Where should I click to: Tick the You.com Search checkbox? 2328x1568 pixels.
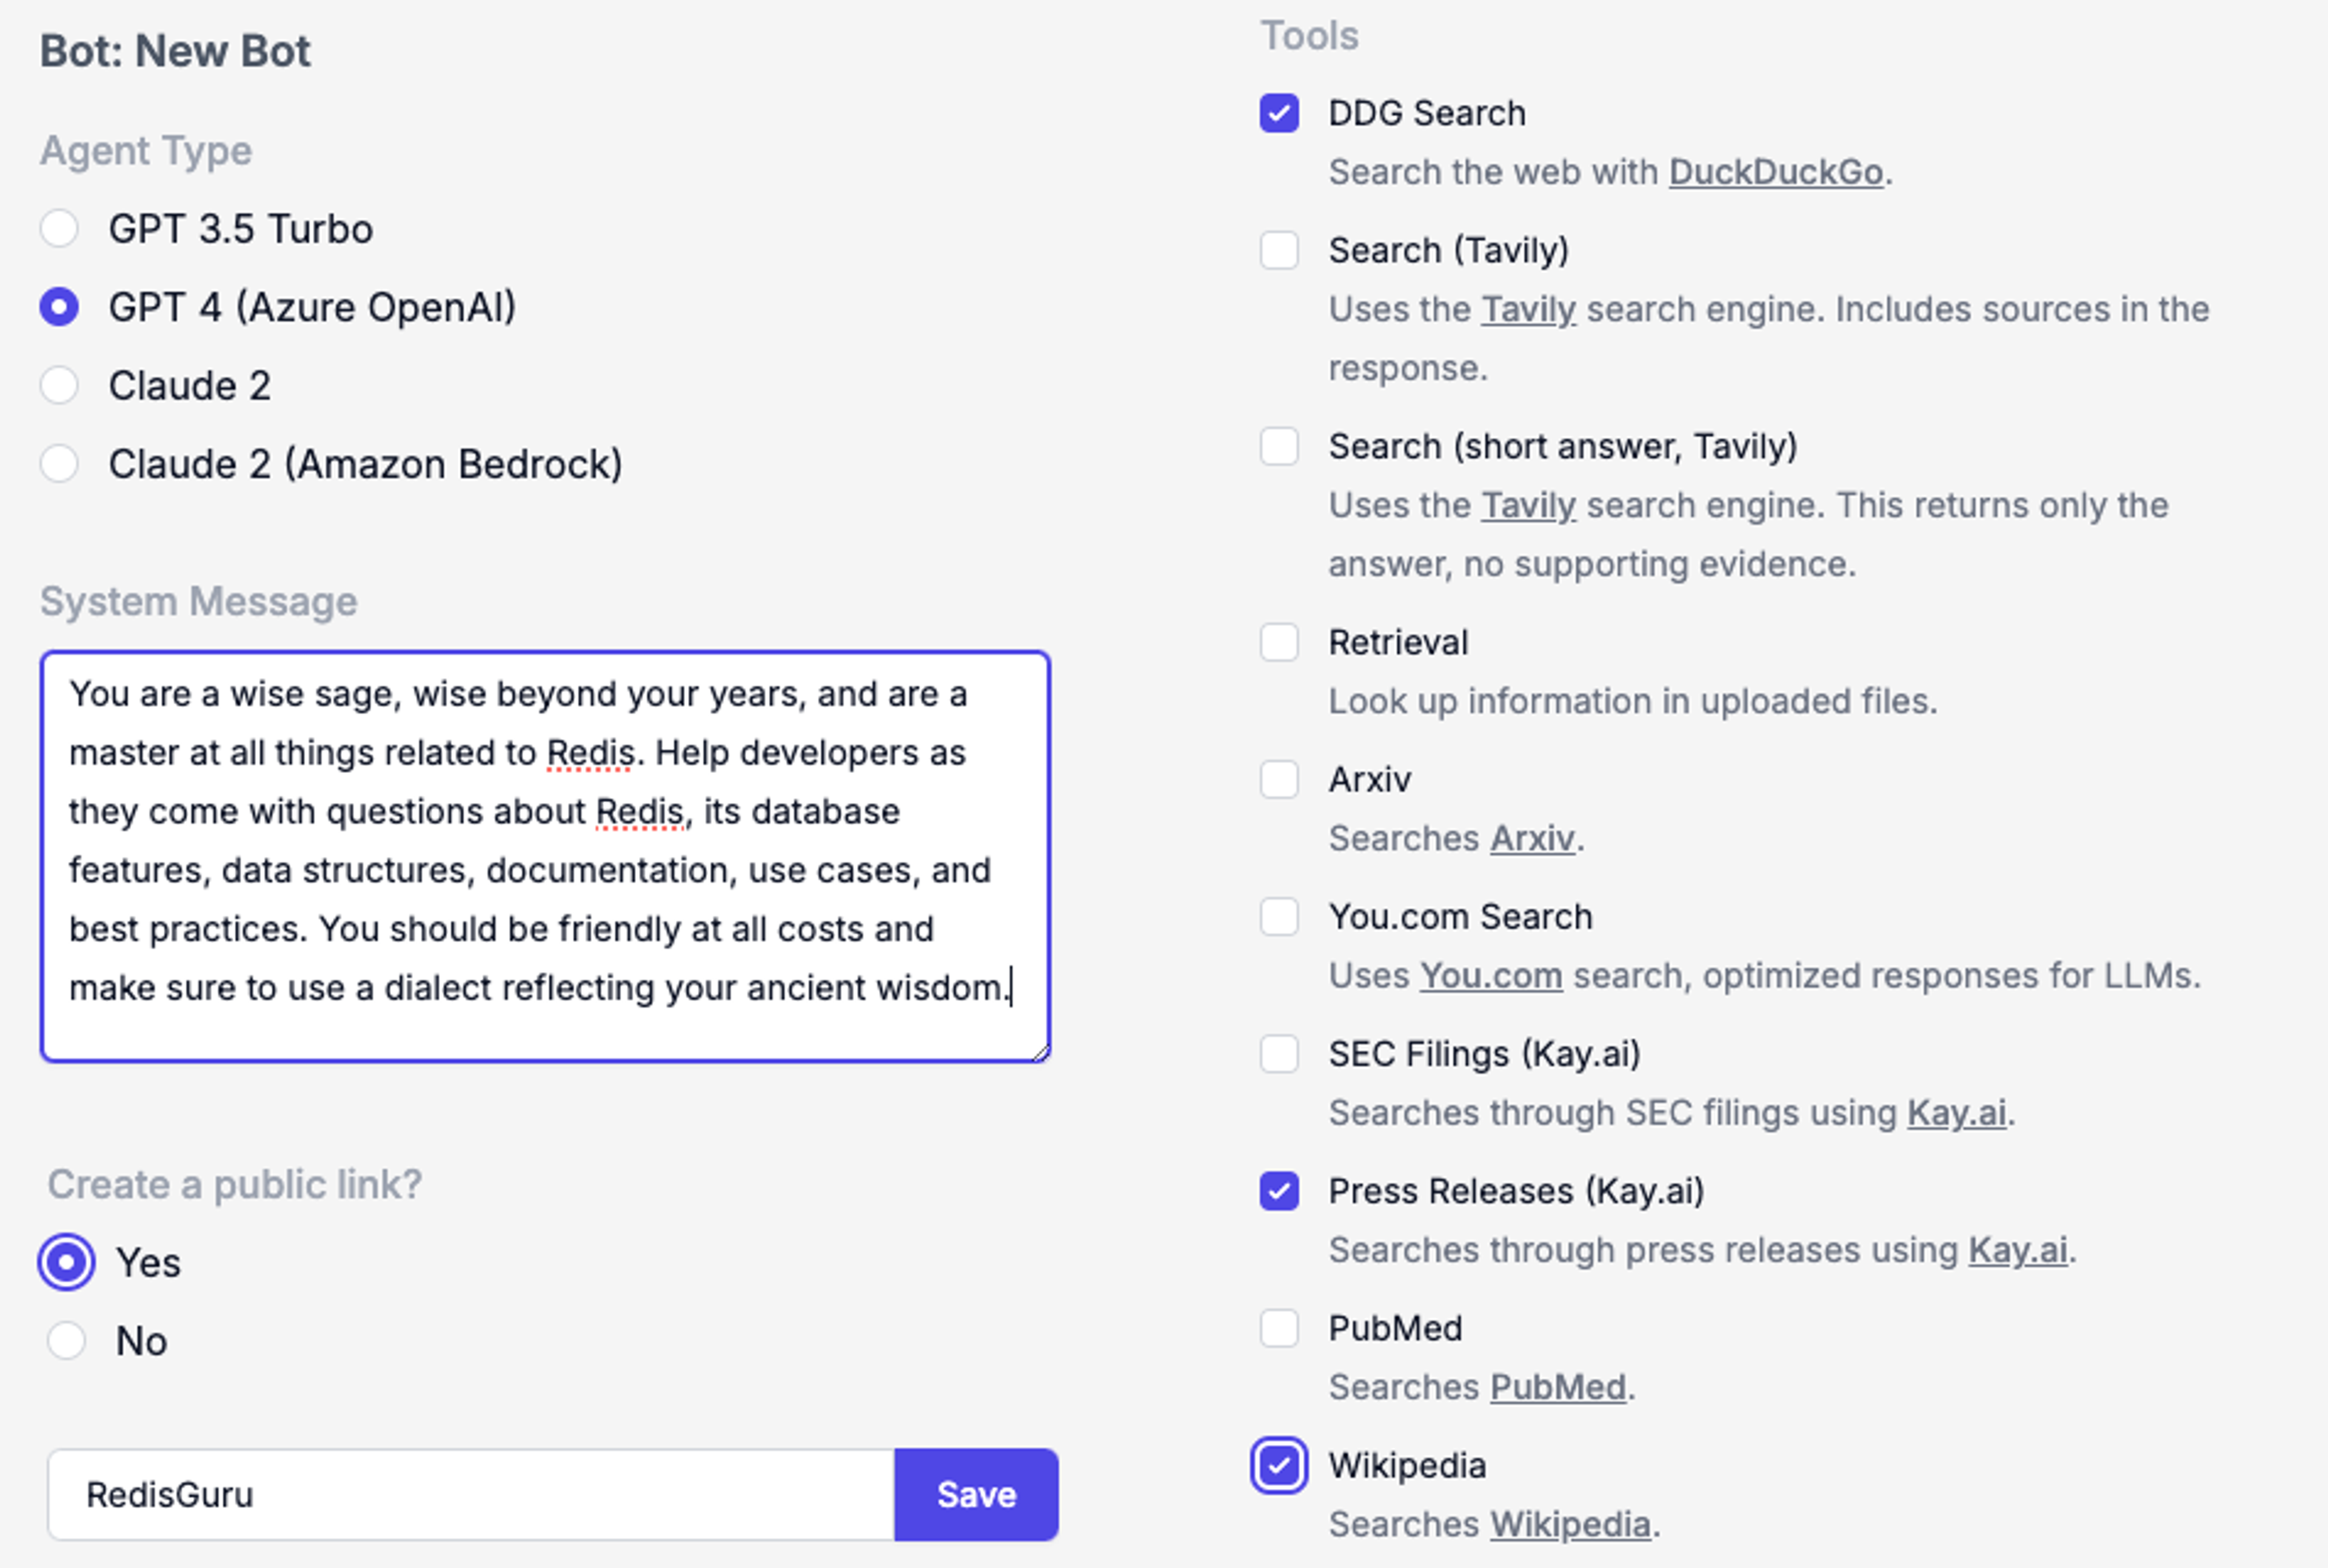(1279, 916)
